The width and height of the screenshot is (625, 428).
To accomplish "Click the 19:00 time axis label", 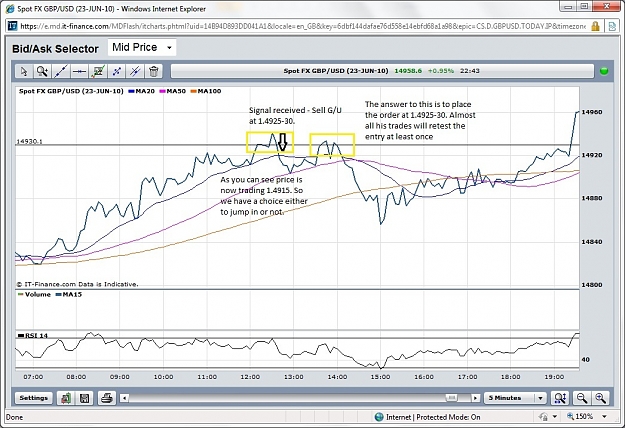I will pyautogui.click(x=554, y=377).
